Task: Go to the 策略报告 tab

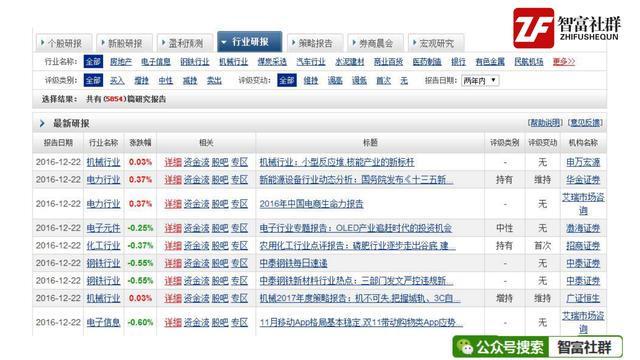Action: (x=315, y=43)
